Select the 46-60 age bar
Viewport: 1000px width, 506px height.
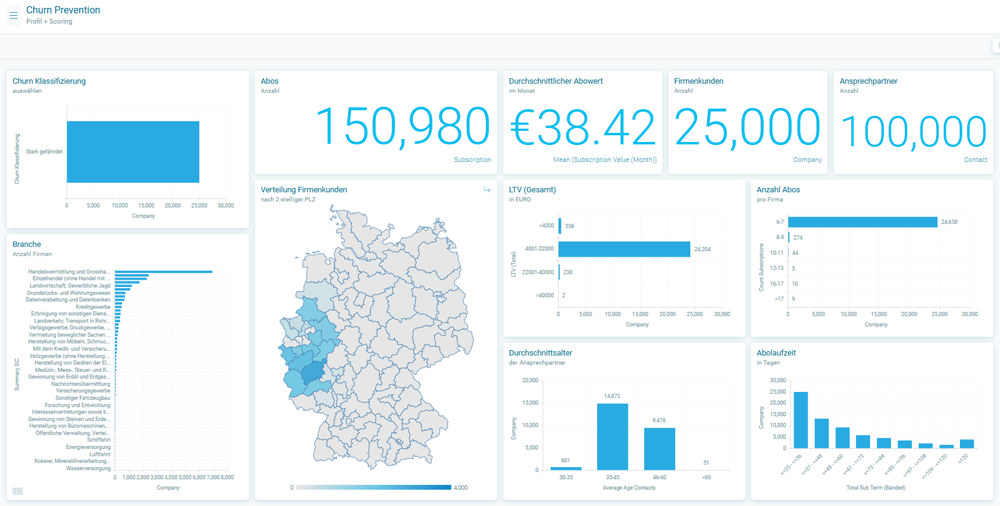[x=659, y=449]
